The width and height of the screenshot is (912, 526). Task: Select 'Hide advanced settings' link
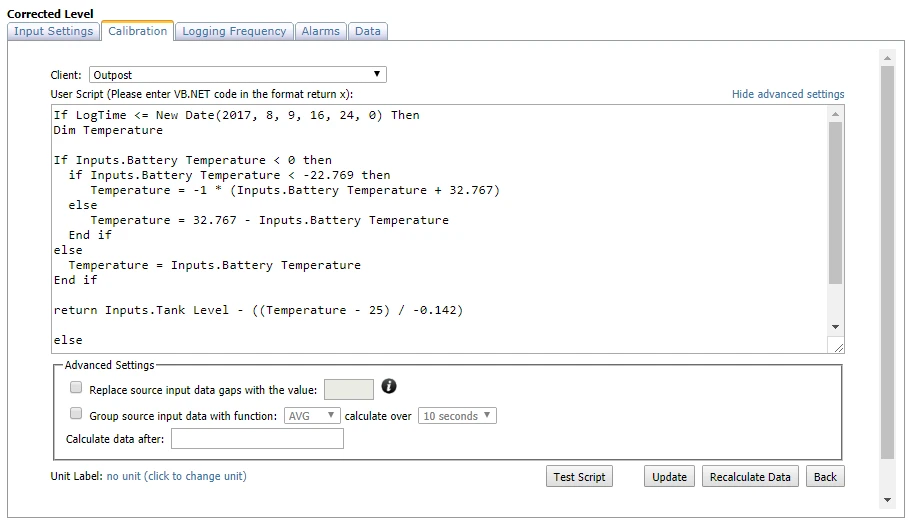coord(788,94)
